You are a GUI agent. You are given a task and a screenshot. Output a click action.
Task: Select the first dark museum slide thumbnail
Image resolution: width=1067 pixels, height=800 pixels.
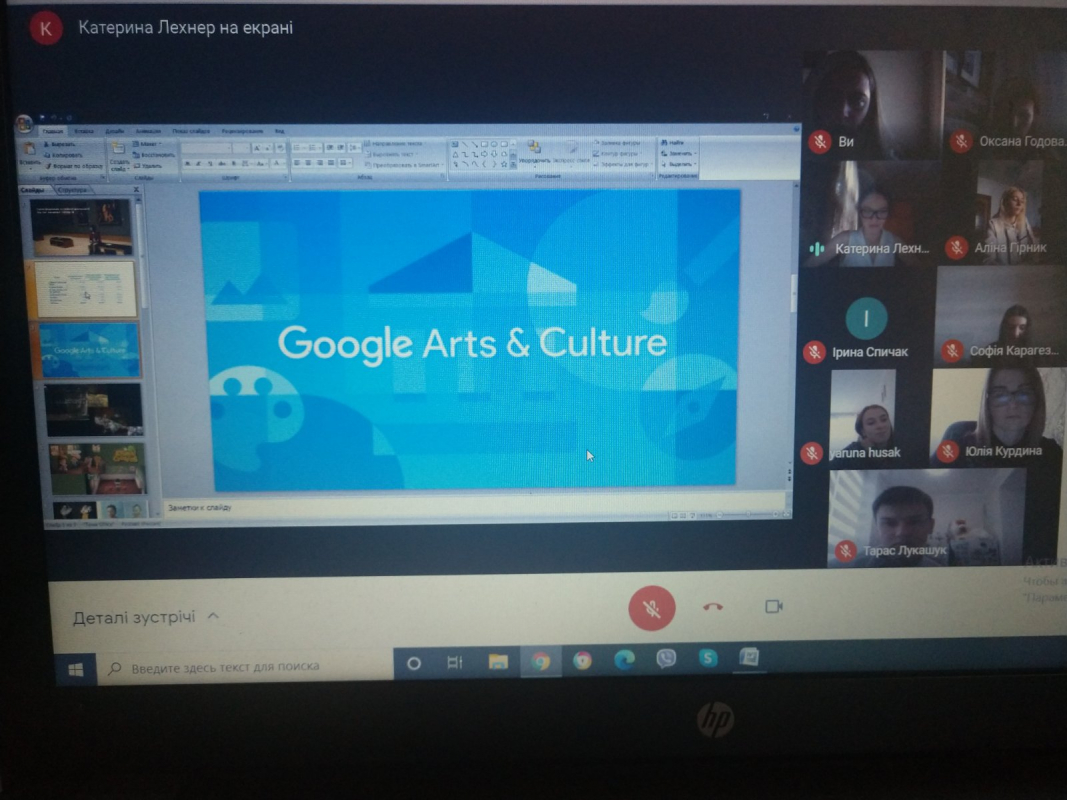pos(80,227)
